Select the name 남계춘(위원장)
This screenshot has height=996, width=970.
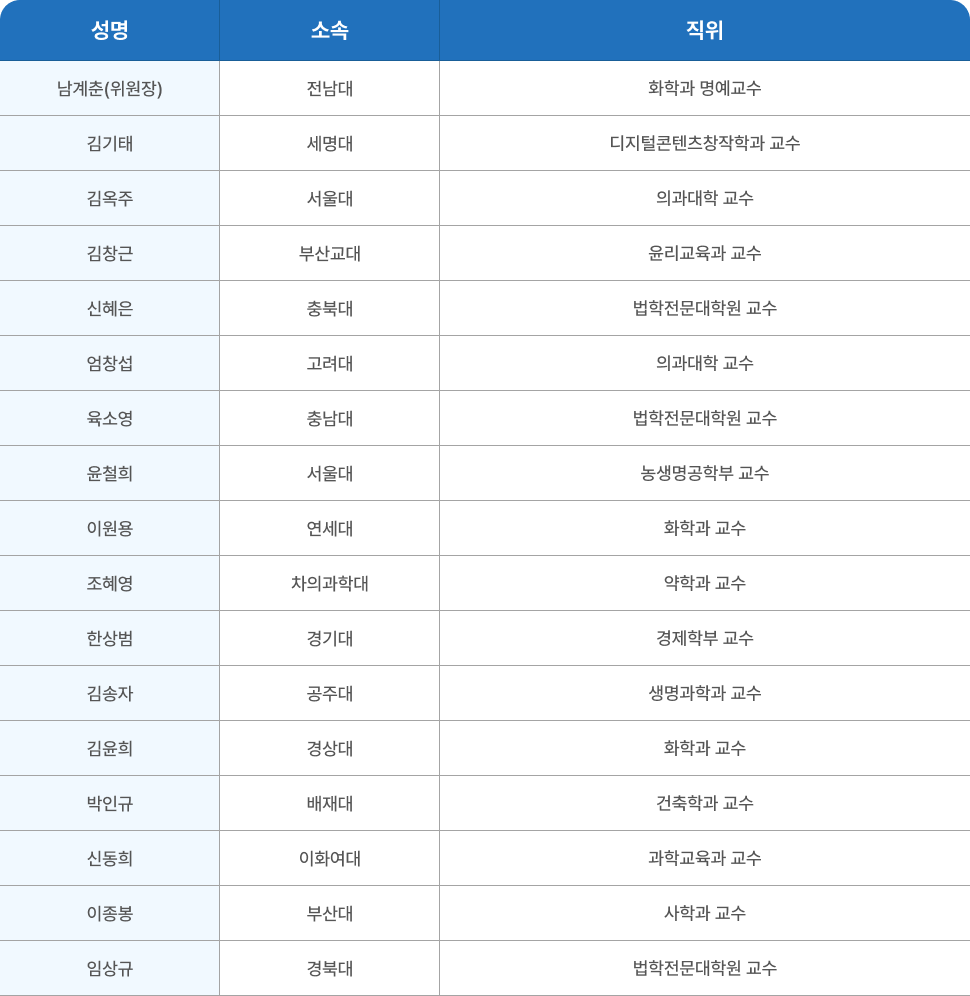(x=109, y=88)
